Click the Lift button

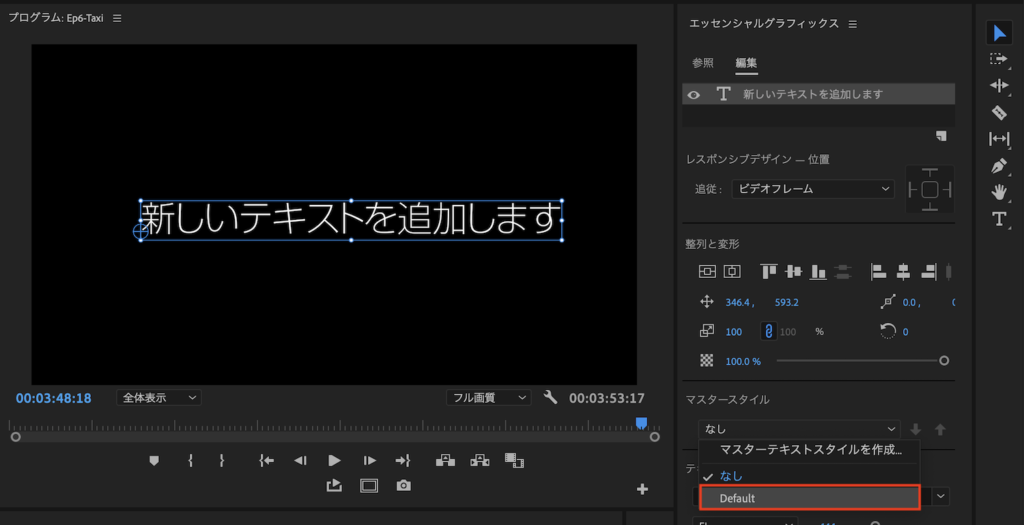(445, 460)
